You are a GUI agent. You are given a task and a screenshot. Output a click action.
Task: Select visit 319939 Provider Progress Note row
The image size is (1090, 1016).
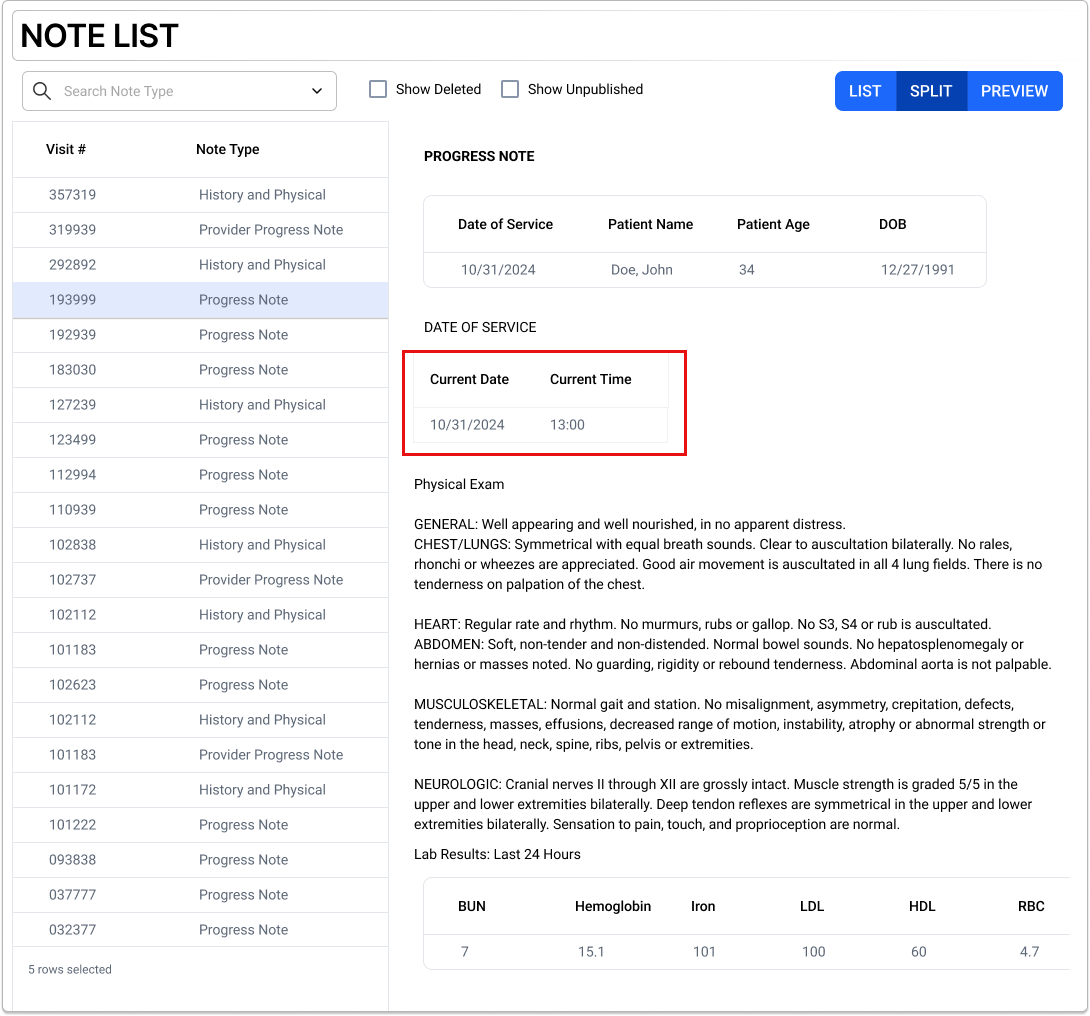click(x=200, y=230)
